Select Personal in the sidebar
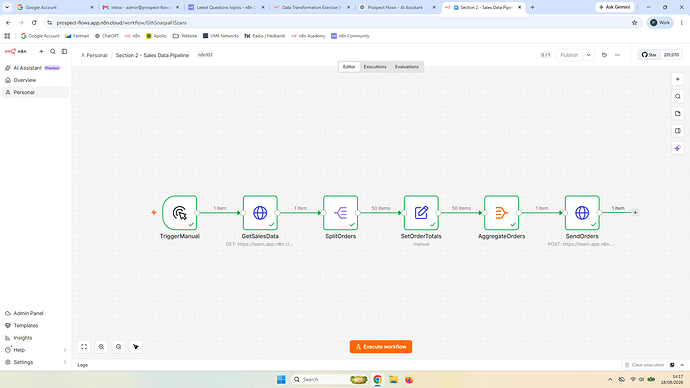690x388 pixels. tap(36, 92)
